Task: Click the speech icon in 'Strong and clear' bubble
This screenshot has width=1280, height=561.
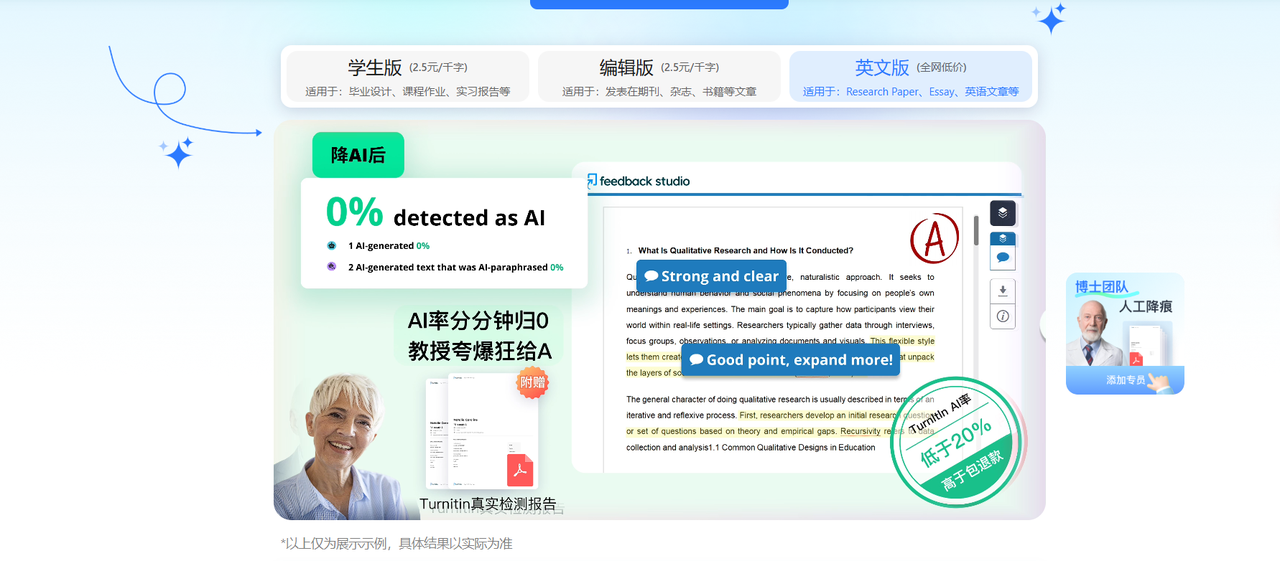Action: [651, 276]
